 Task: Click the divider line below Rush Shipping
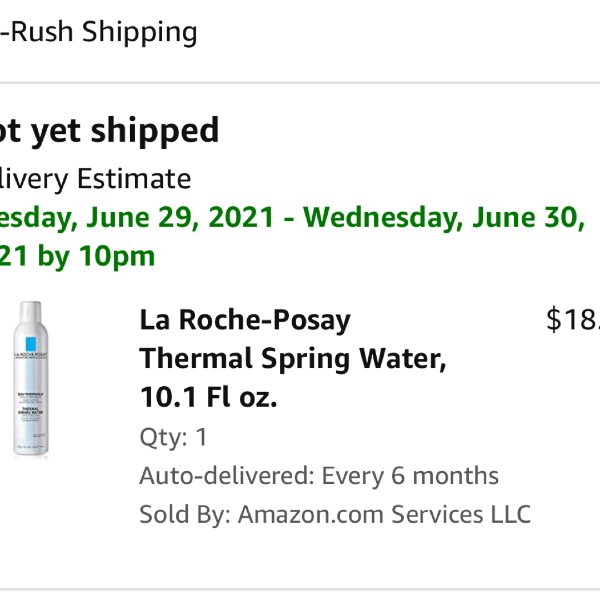click(300, 83)
